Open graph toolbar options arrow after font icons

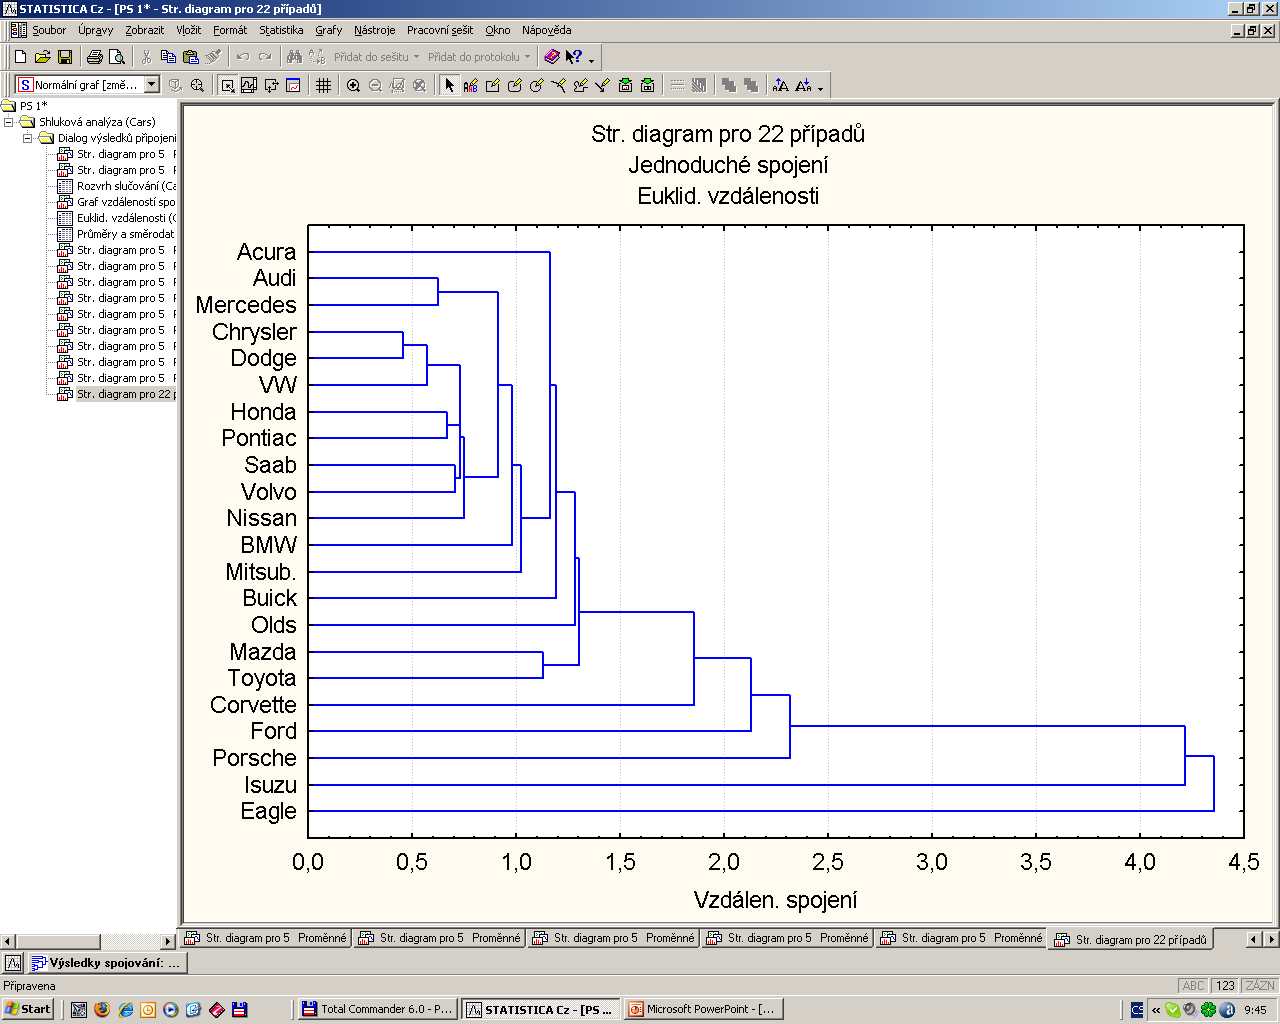tap(820, 87)
